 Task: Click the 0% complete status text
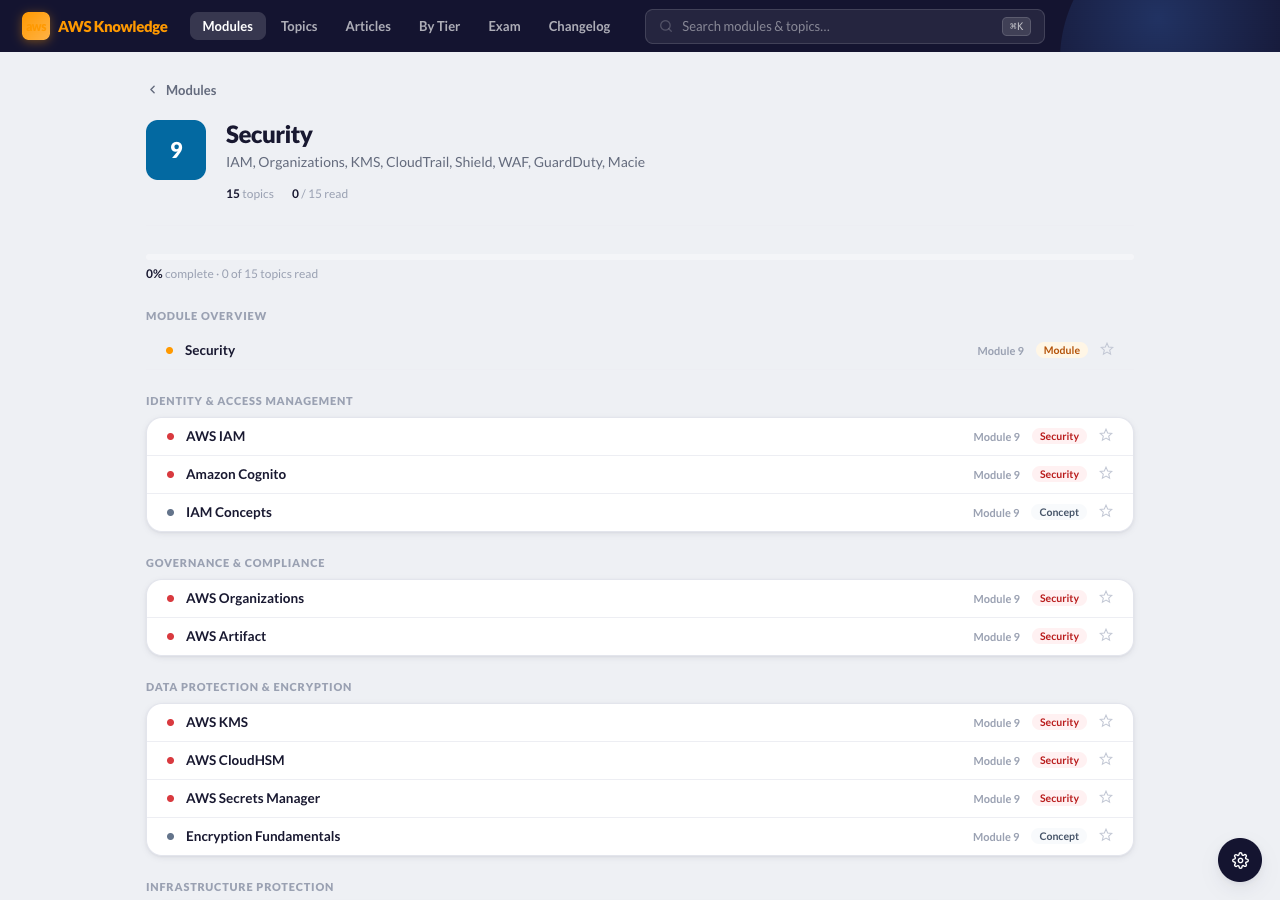pos(232,274)
